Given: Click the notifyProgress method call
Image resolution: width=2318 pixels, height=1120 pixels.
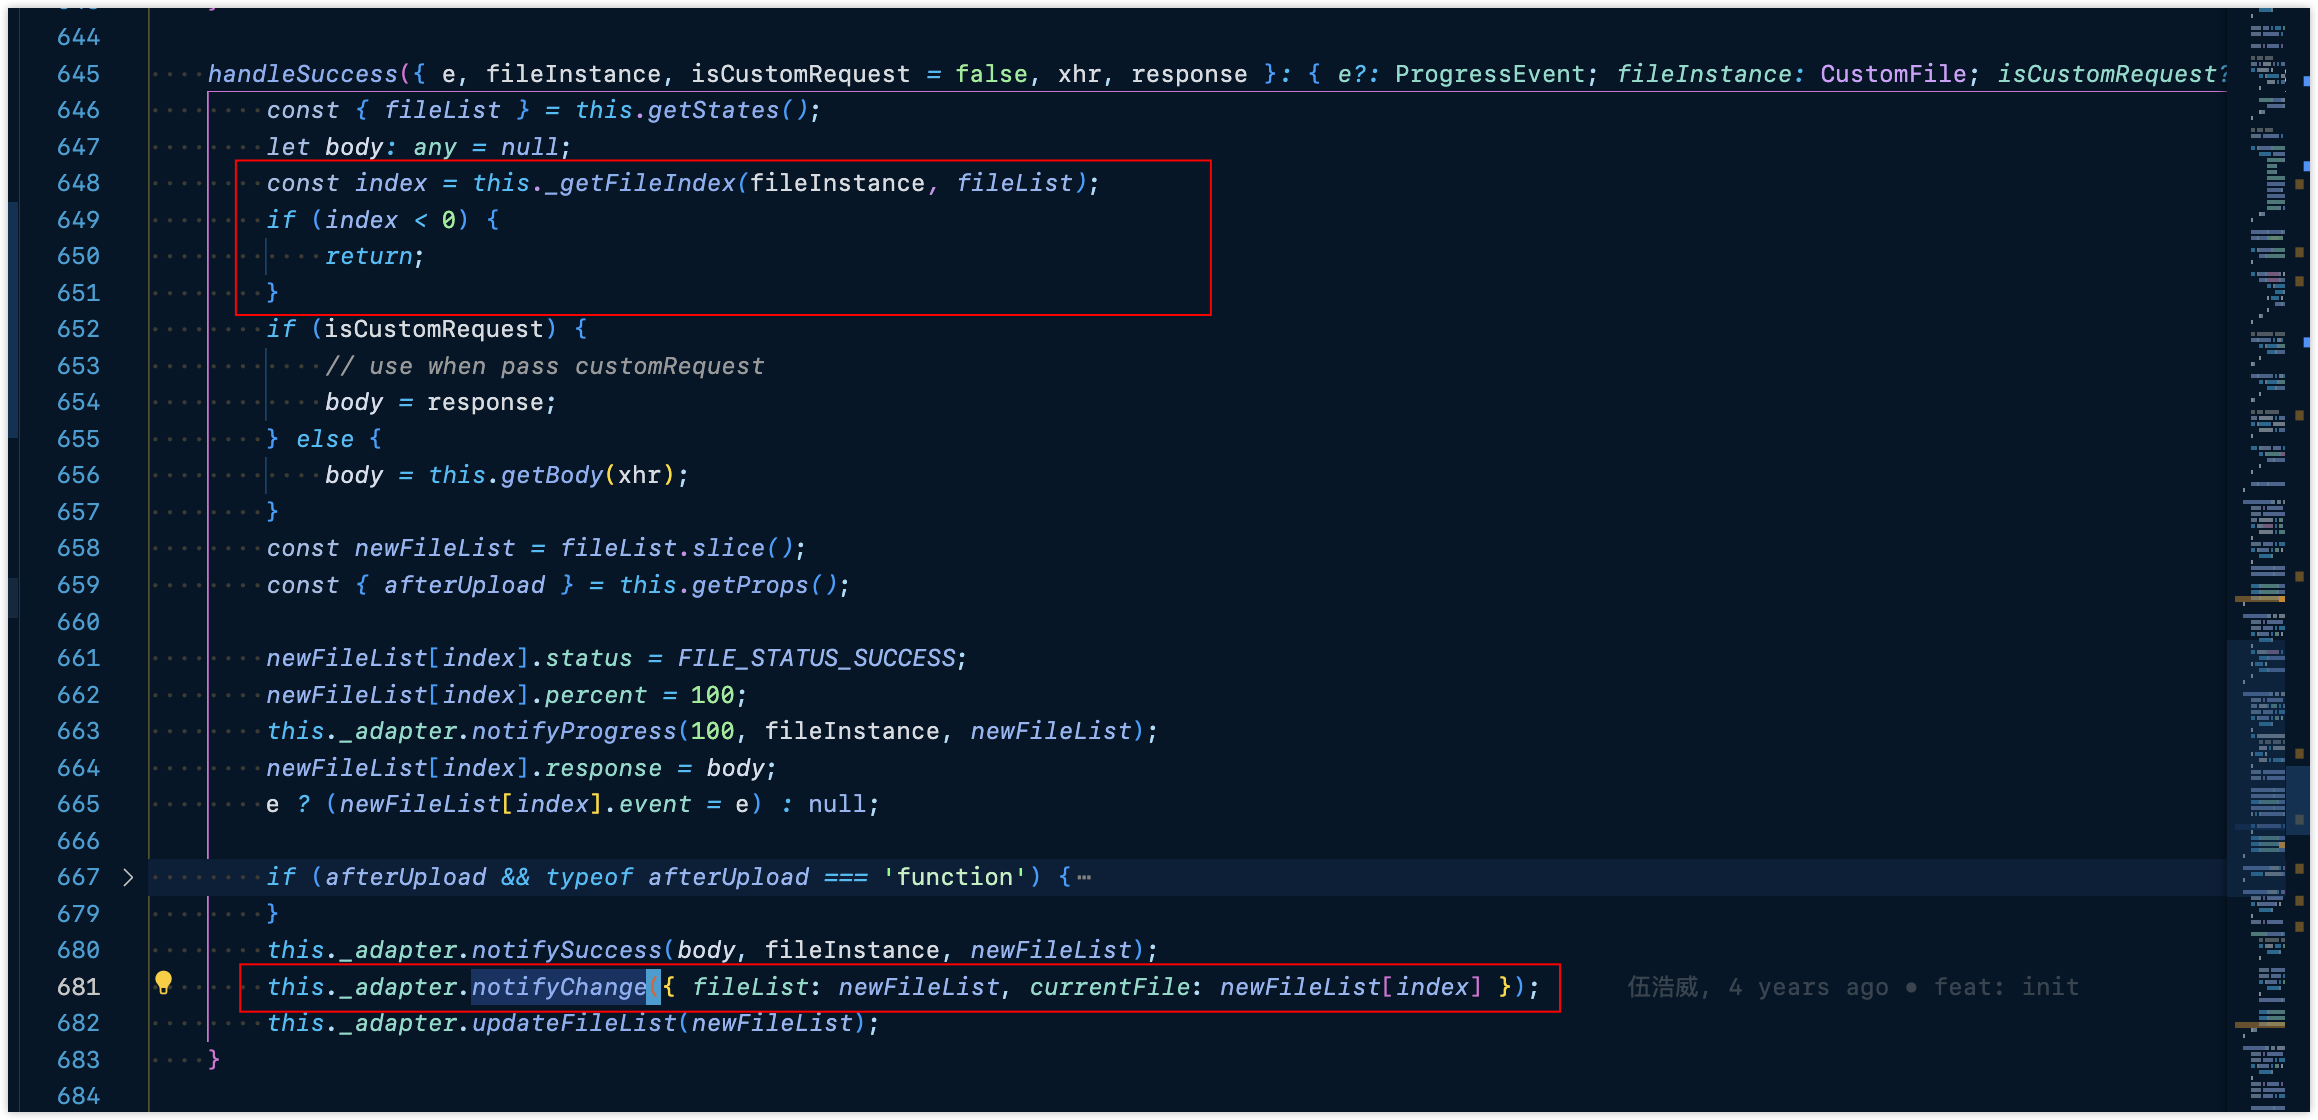Looking at the screenshot, I should tap(573, 731).
